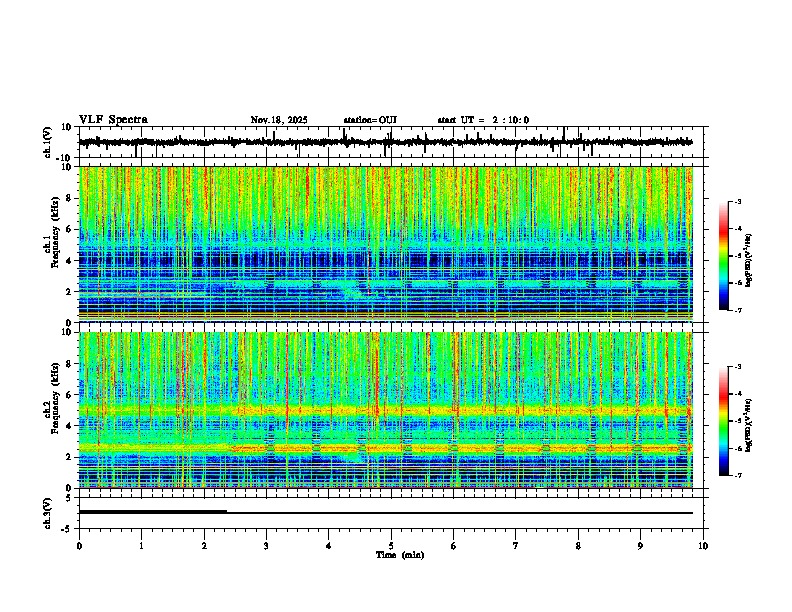Click the "8" tick on ch.2 frequency axis
Image resolution: width=792 pixels, height=612 pixels.
coord(69,364)
